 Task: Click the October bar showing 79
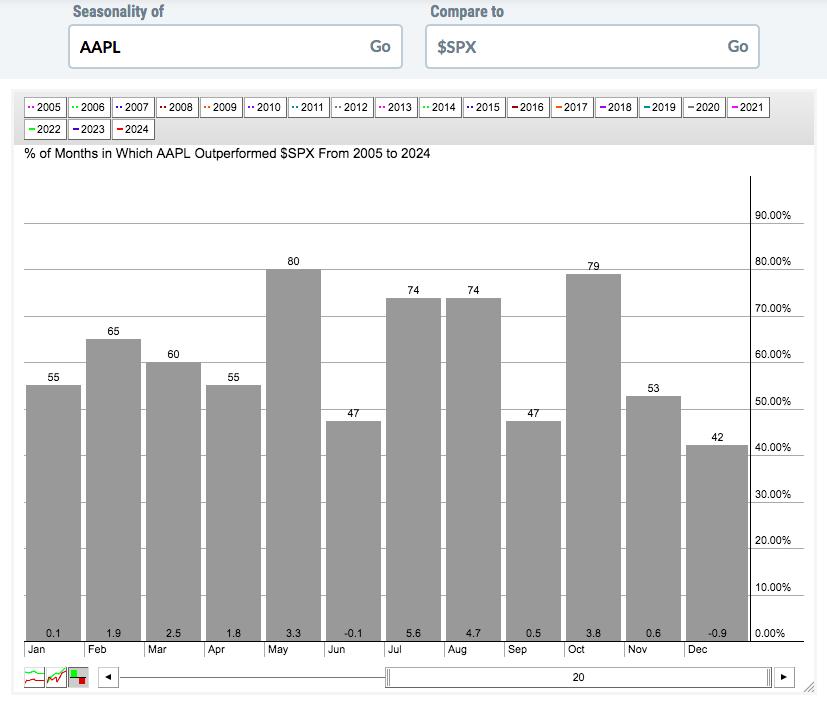(x=593, y=455)
